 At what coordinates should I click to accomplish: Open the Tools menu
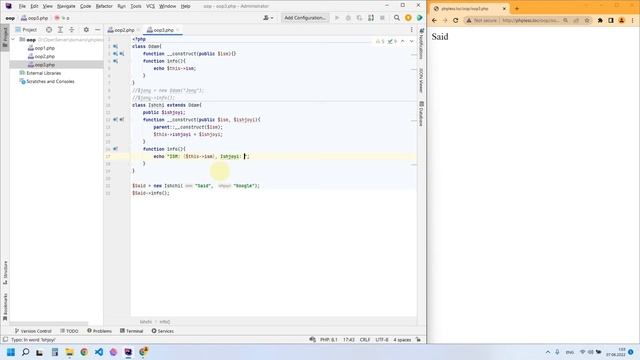(136, 6)
